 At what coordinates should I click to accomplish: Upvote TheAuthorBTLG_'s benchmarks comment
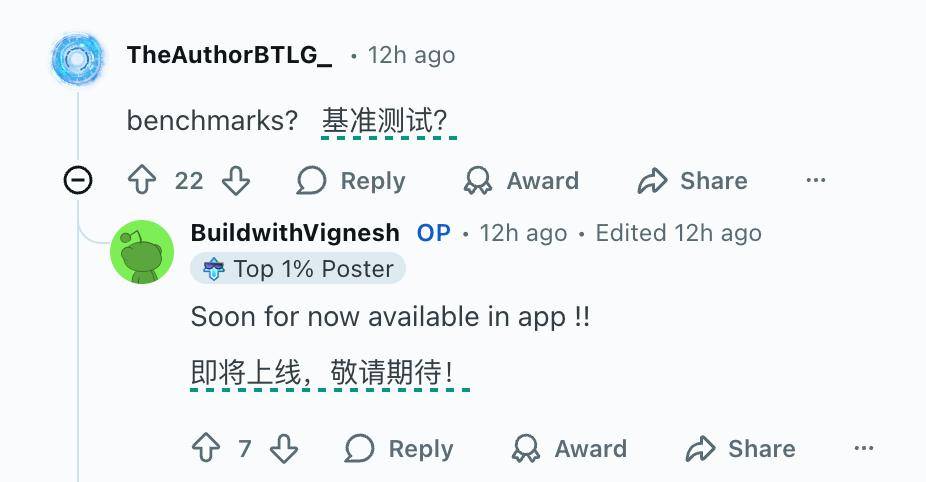(142, 180)
